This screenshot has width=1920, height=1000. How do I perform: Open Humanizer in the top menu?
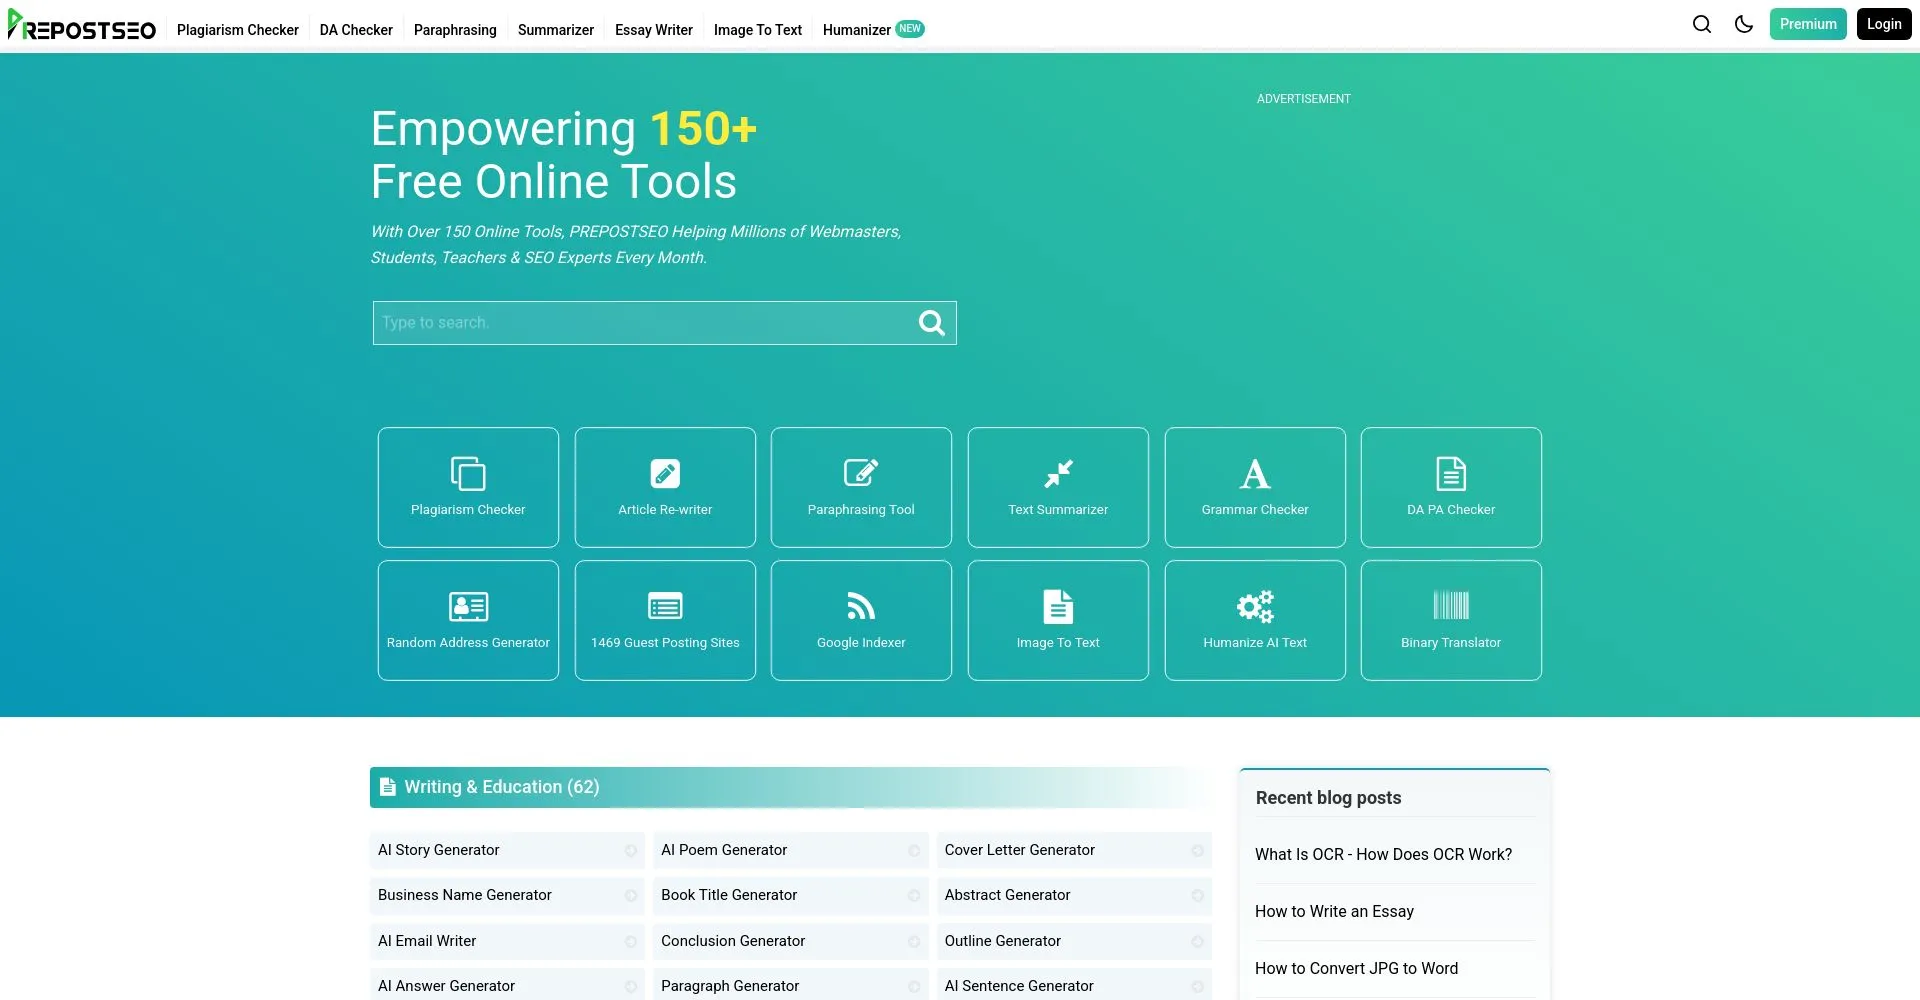coord(857,30)
